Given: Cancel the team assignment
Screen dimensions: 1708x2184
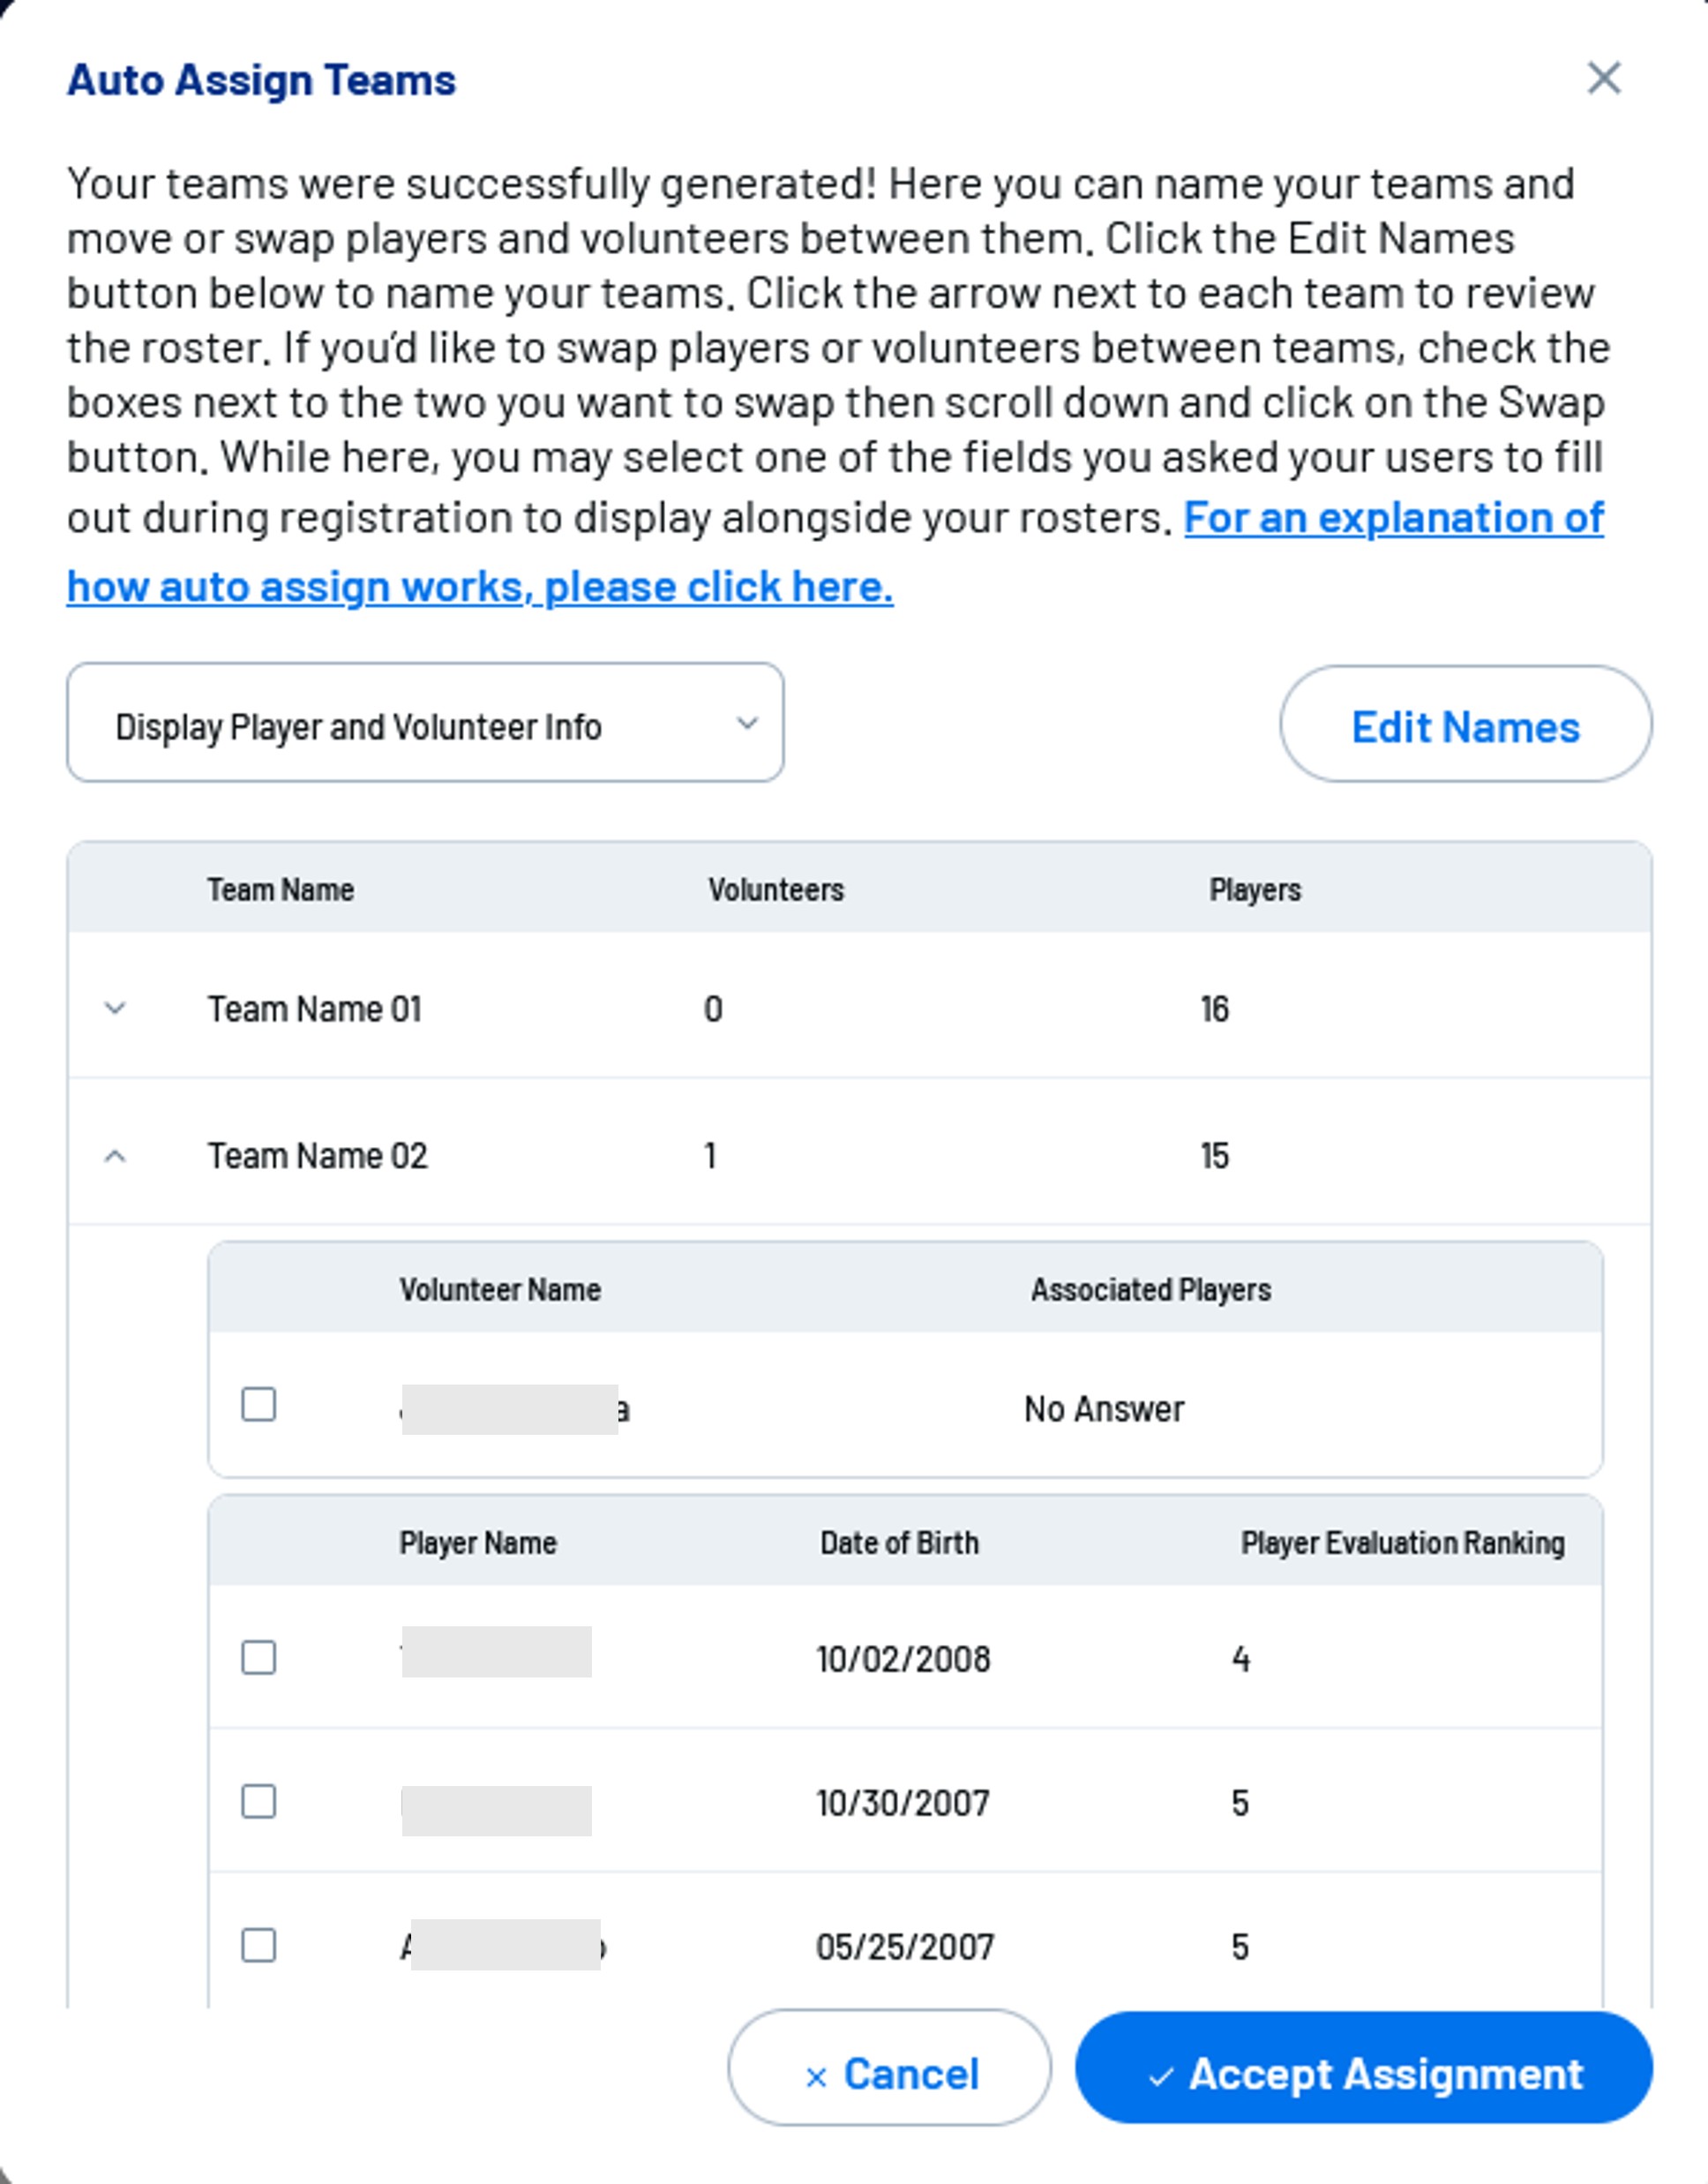Looking at the screenshot, I should (x=889, y=2074).
